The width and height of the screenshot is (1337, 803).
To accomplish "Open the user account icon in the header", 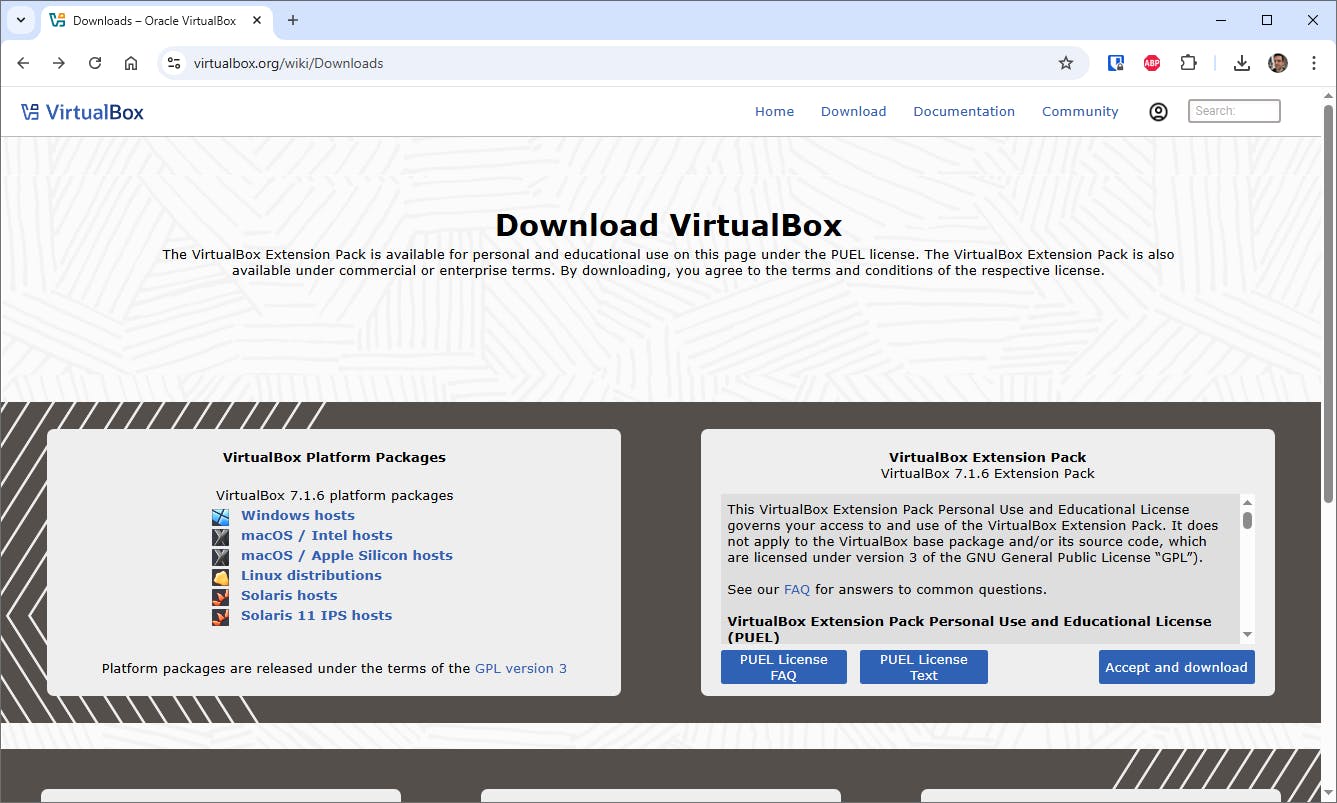I will (1158, 112).
